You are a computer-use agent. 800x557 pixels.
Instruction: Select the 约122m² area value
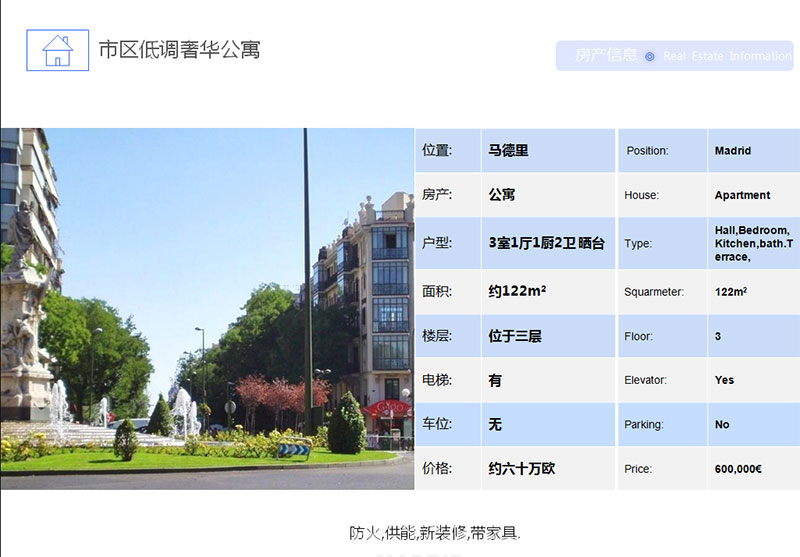point(517,292)
